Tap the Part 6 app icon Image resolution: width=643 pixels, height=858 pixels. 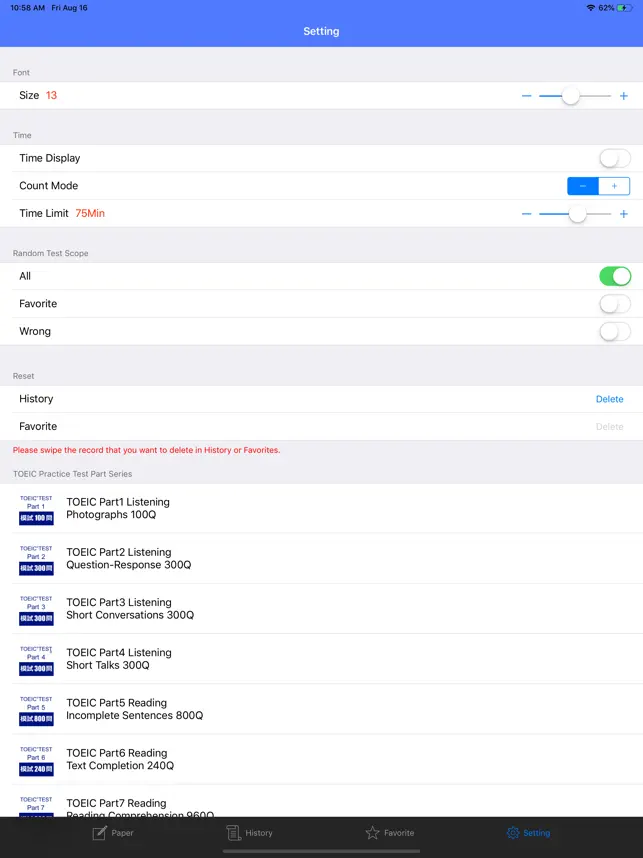36,761
